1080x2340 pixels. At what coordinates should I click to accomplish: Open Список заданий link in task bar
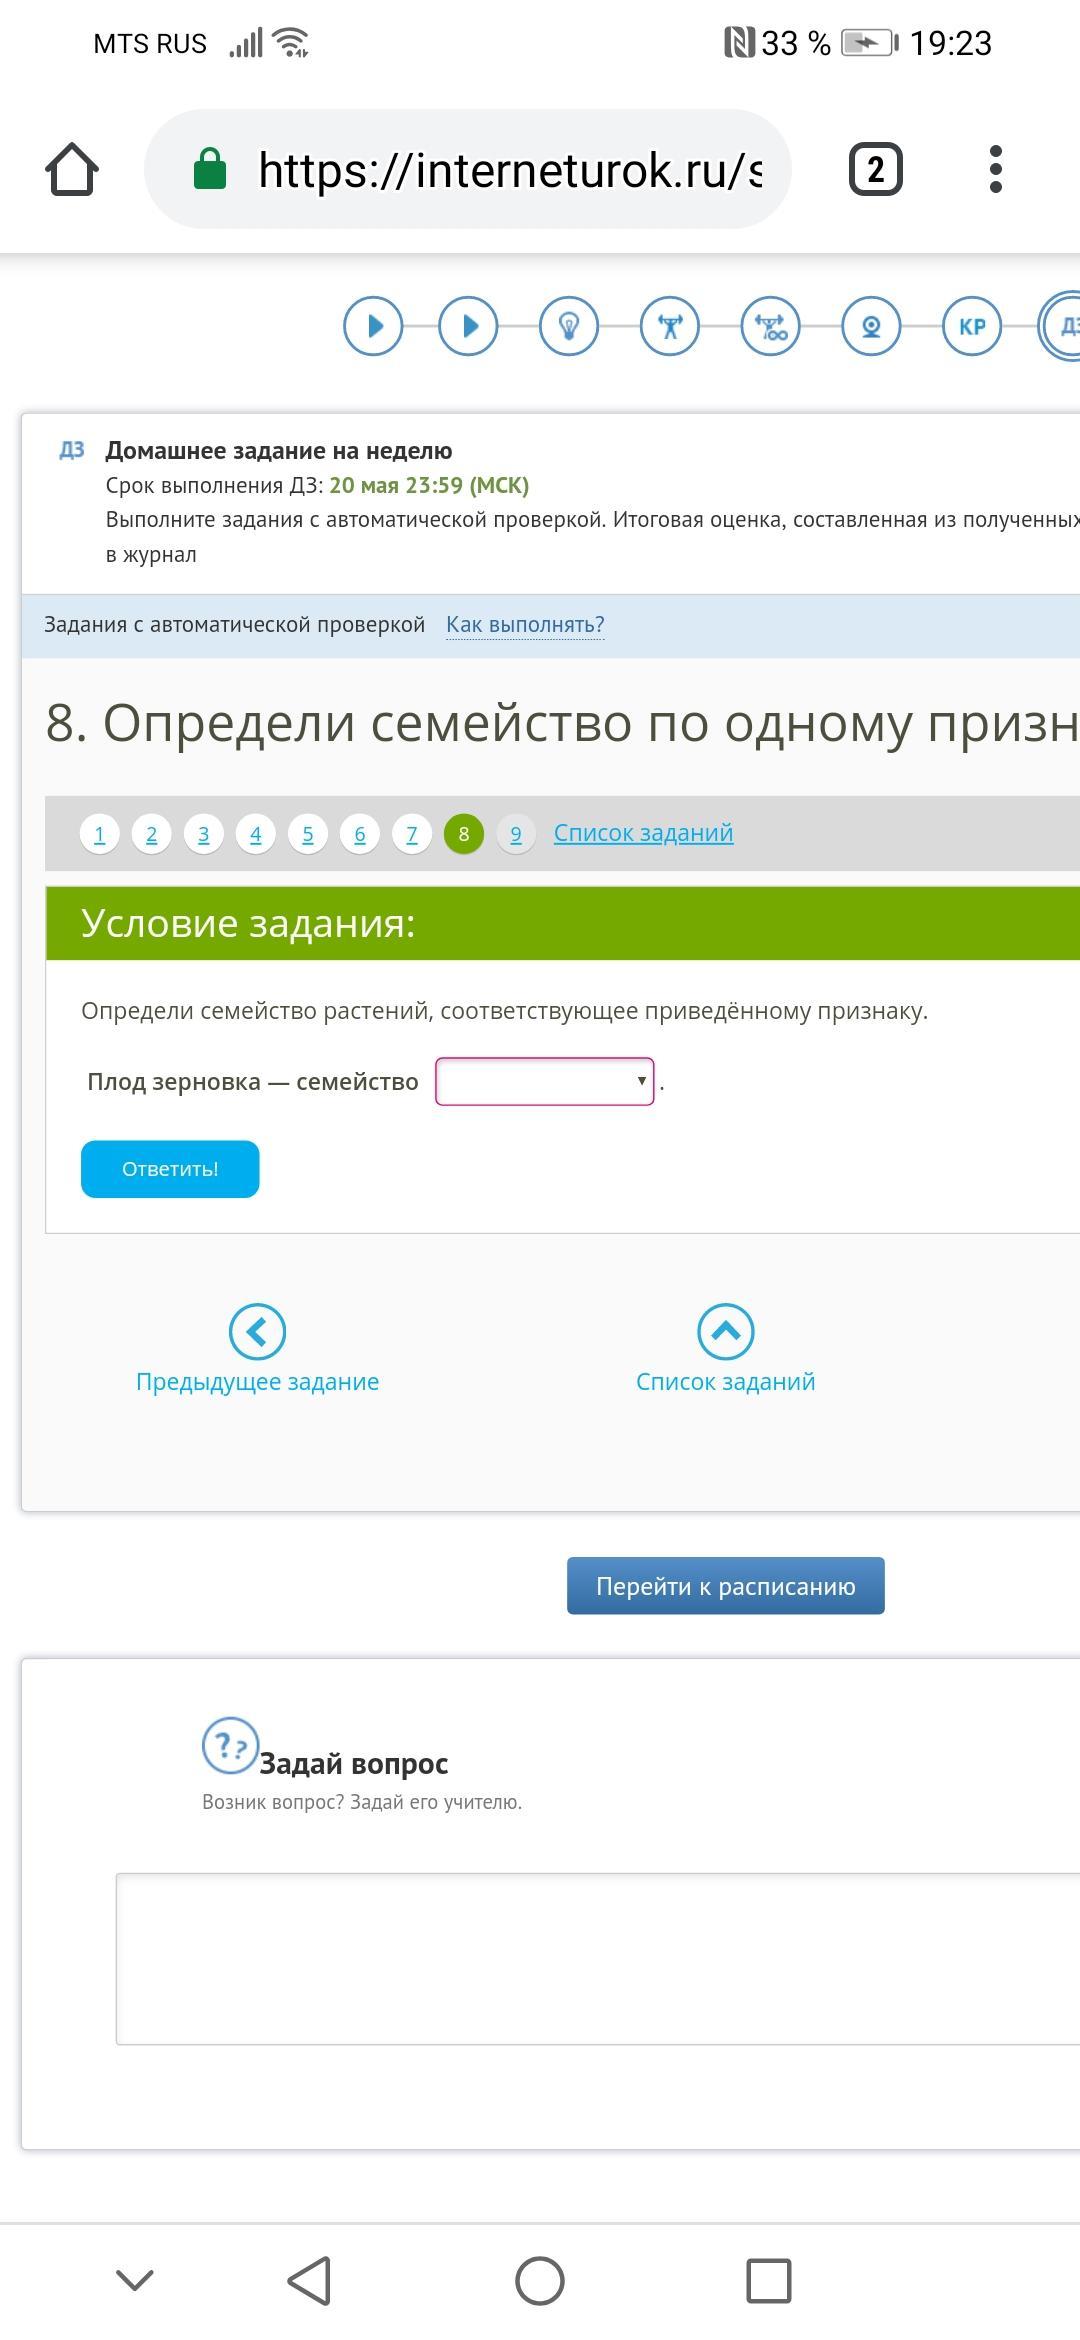[643, 833]
